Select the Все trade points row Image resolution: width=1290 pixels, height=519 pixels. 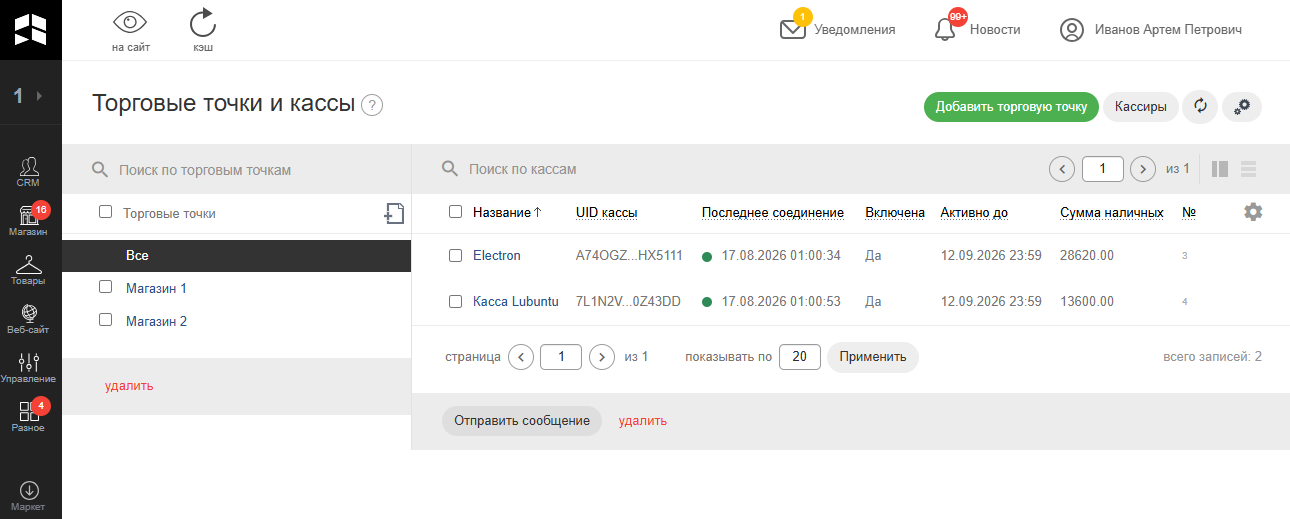(237, 256)
